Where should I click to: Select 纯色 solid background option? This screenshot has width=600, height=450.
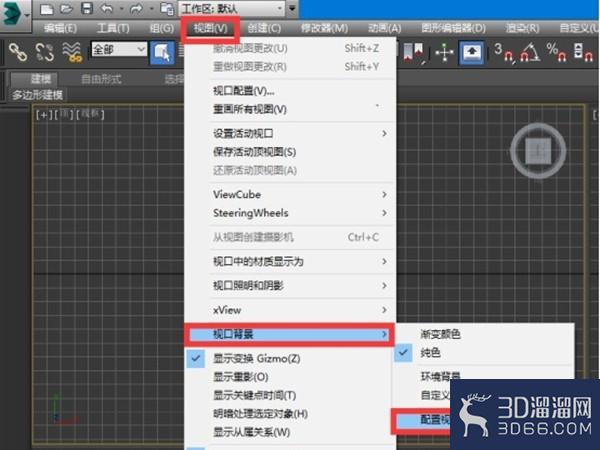point(484,353)
